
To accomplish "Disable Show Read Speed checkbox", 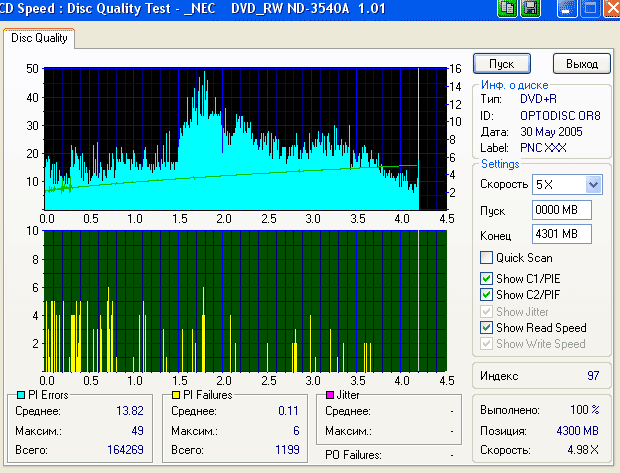I will [487, 328].
